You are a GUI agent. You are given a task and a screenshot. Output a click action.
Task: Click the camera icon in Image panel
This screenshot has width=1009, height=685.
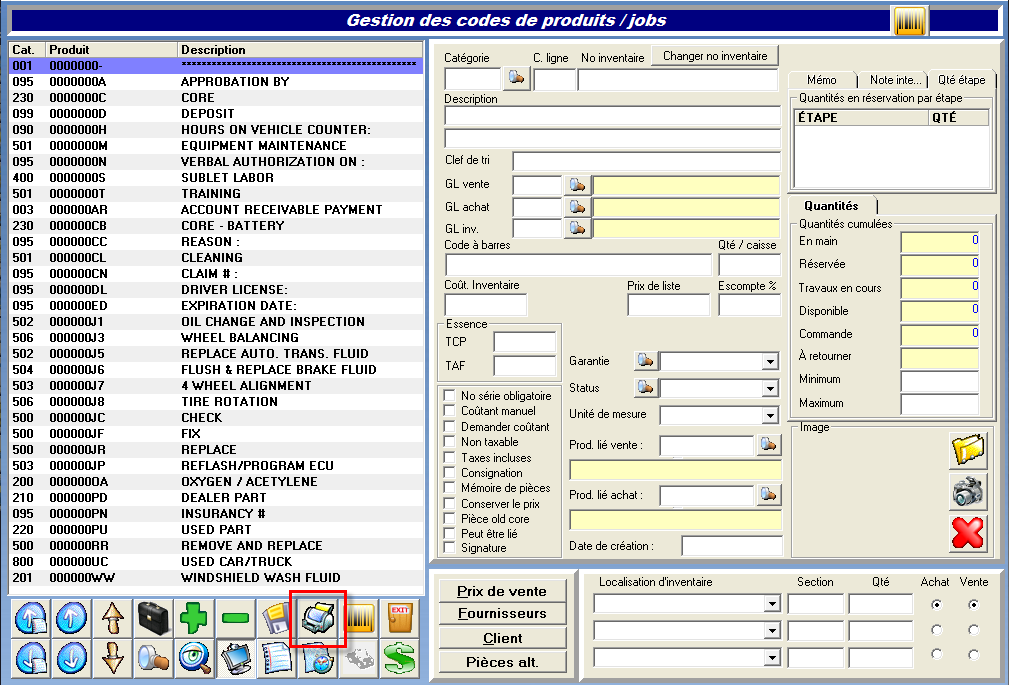pyautogui.click(x=968, y=492)
